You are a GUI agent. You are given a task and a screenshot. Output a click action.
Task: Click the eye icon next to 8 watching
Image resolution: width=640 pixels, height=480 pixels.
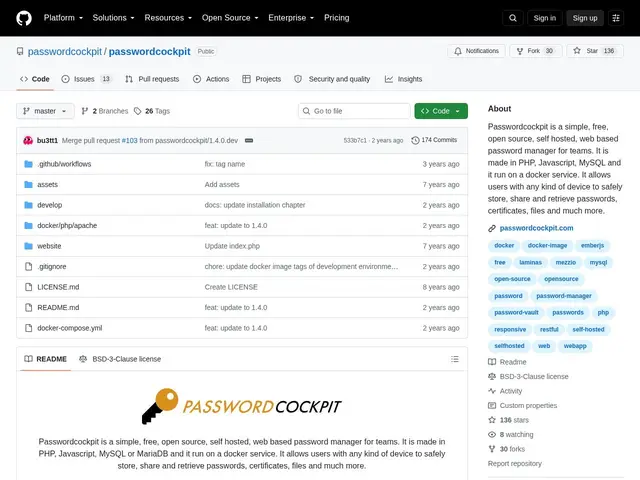[x=492, y=434]
